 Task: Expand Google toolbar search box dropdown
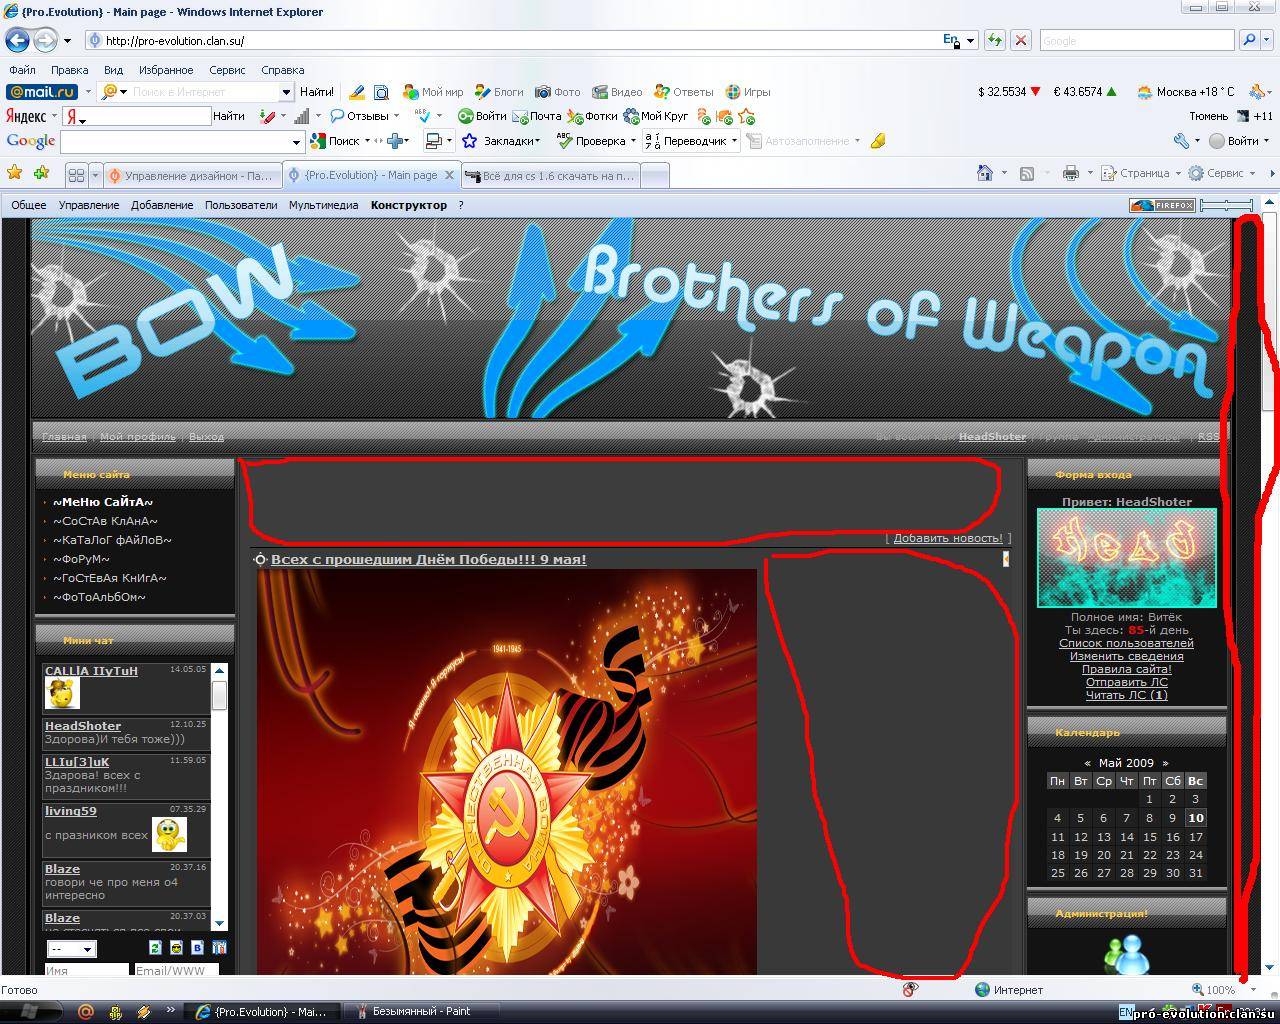click(296, 142)
